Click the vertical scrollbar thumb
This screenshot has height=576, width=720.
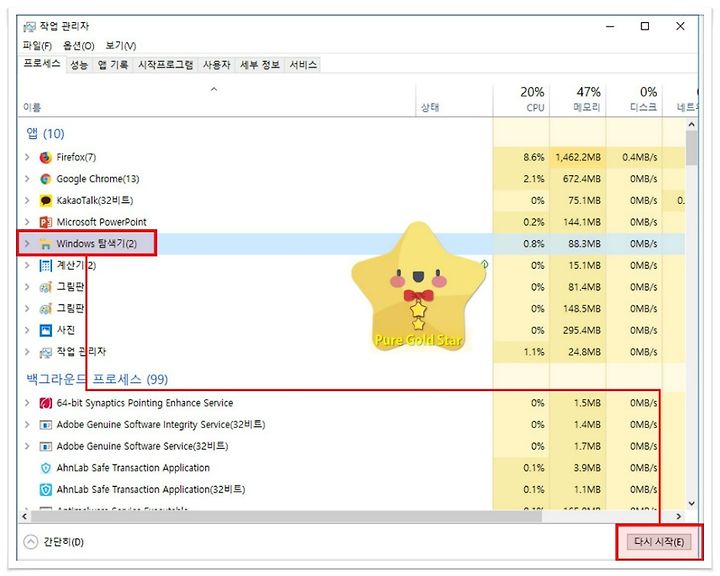coord(692,147)
